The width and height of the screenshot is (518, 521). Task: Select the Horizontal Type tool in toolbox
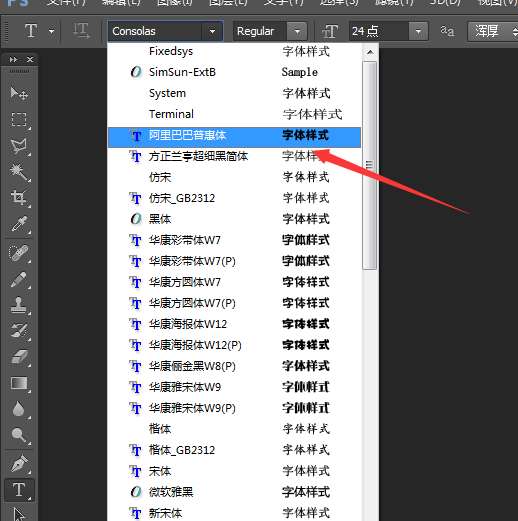19,490
